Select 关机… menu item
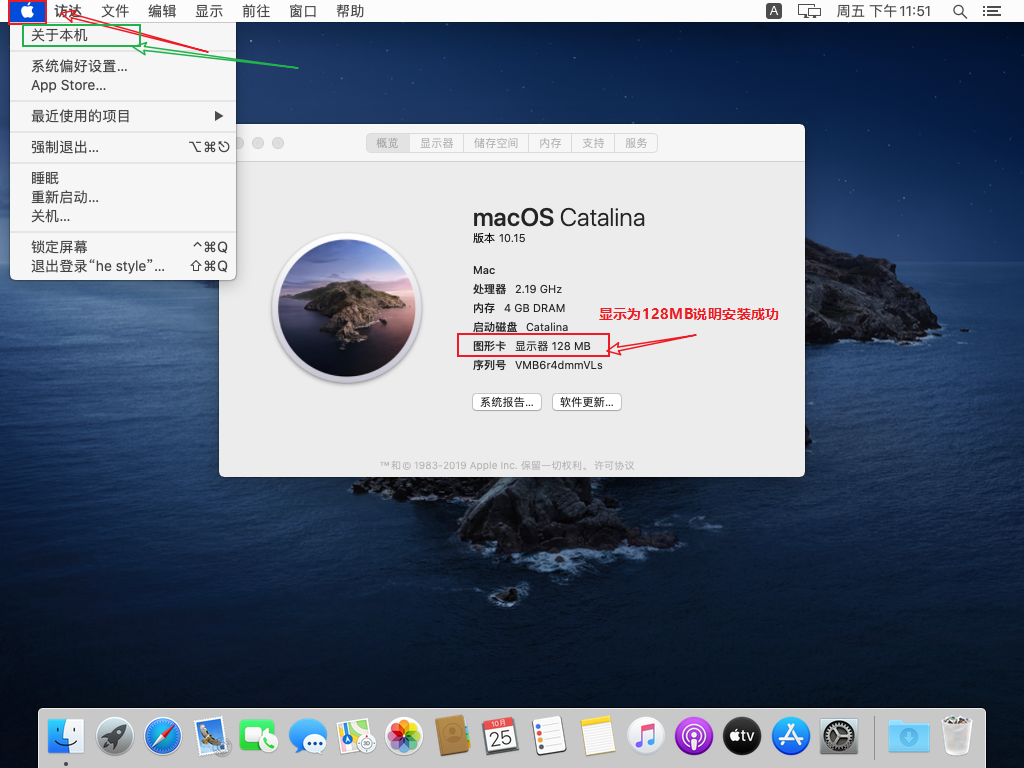Image resolution: width=1024 pixels, height=768 pixels. 123,216
